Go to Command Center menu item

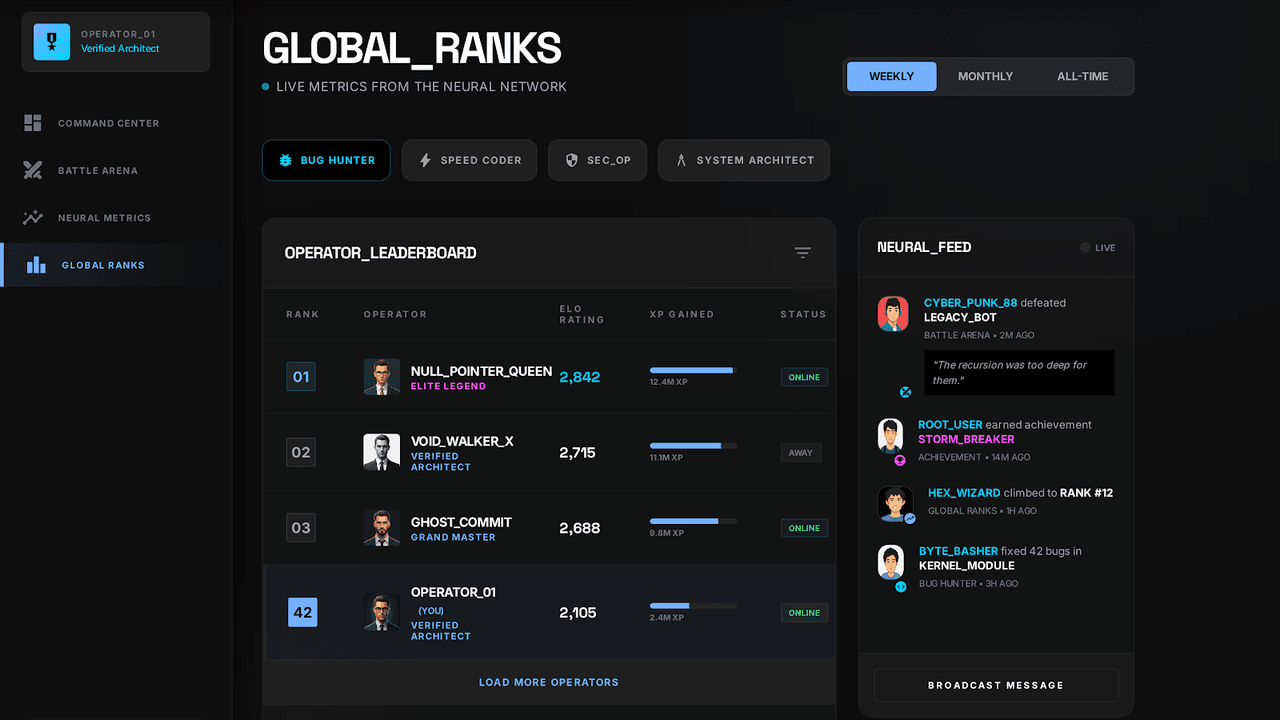pos(109,123)
